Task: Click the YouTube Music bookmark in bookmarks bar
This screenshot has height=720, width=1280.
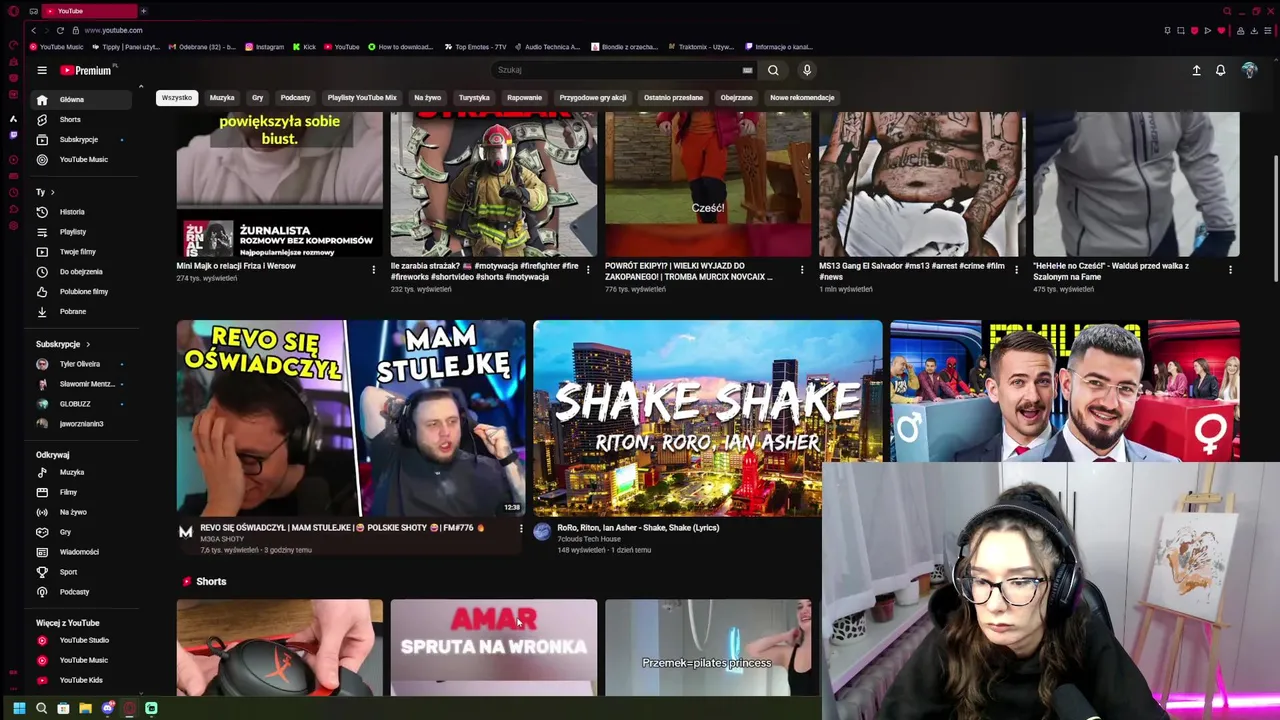Action: (57, 47)
